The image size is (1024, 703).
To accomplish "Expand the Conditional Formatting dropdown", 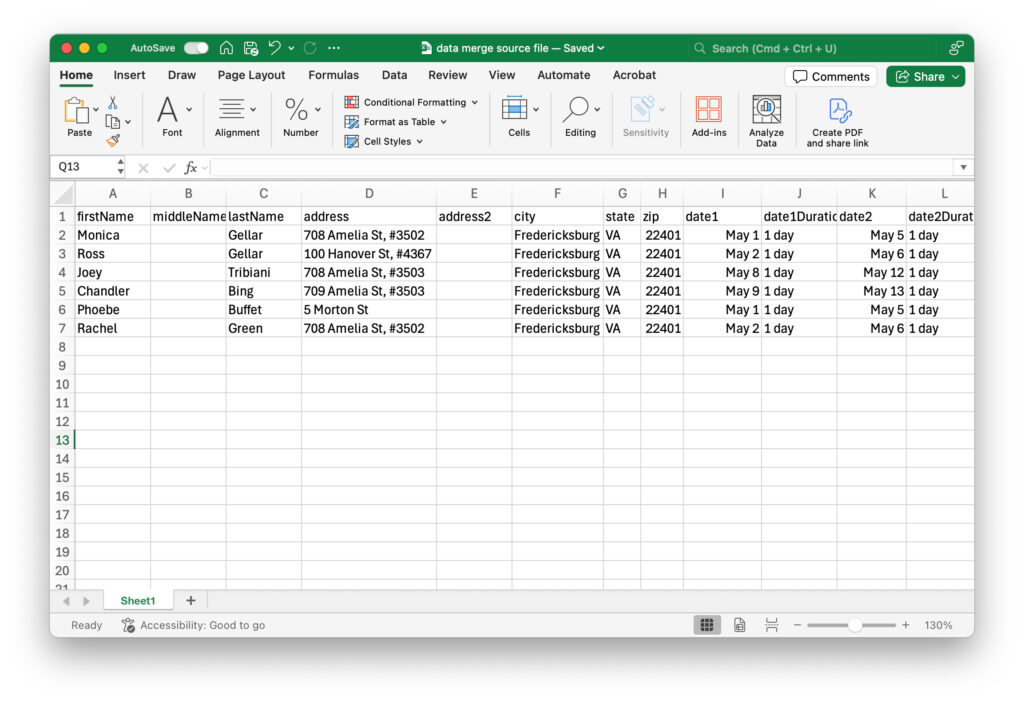I will pyautogui.click(x=475, y=103).
